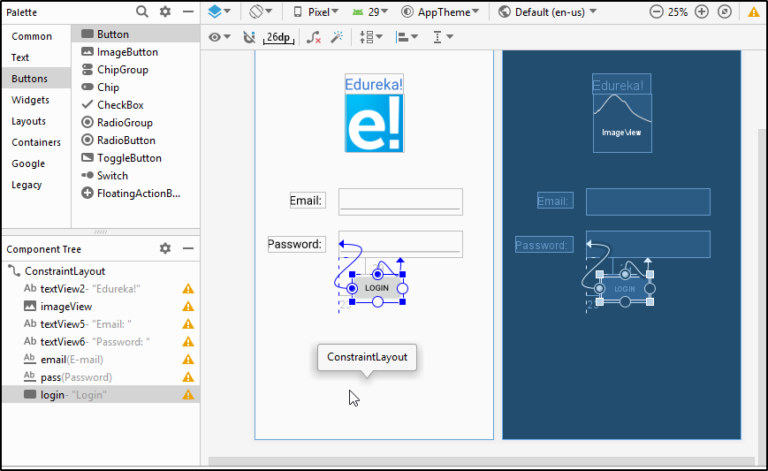This screenshot has width=768, height=471.
Task: Clear all constraints icon in toolbar
Action: (x=313, y=37)
